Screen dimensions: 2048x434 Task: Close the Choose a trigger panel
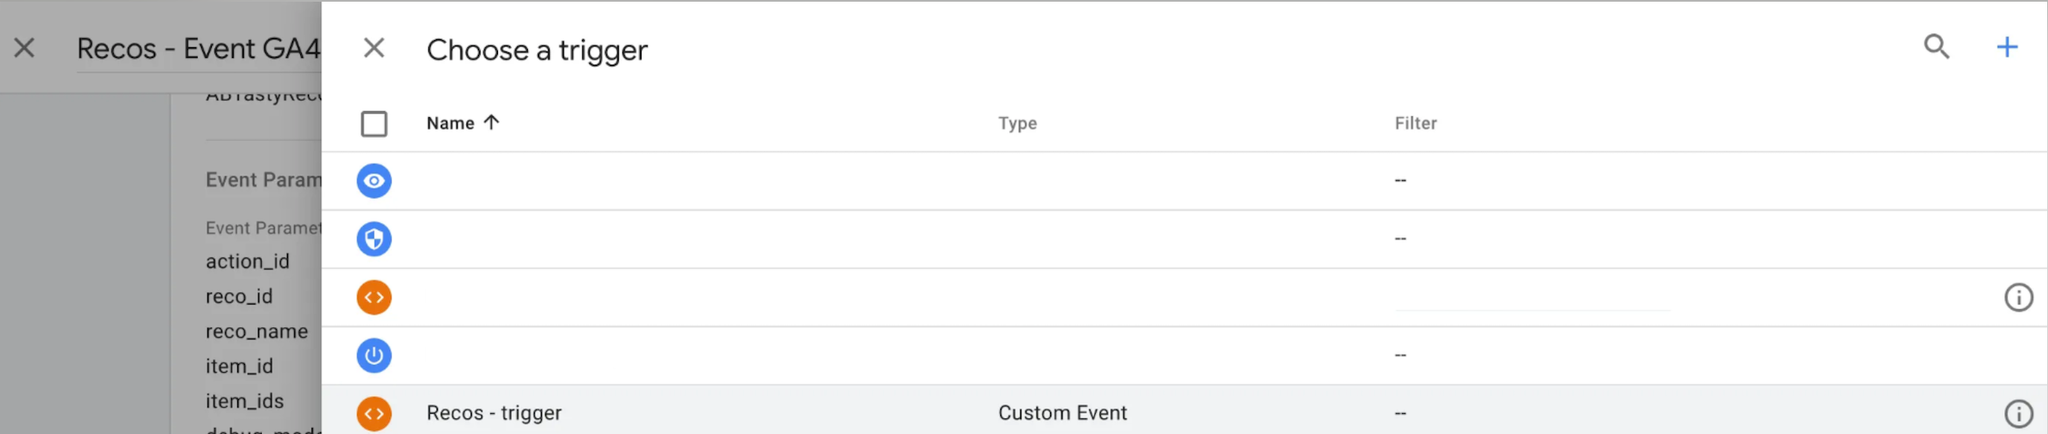click(x=374, y=48)
